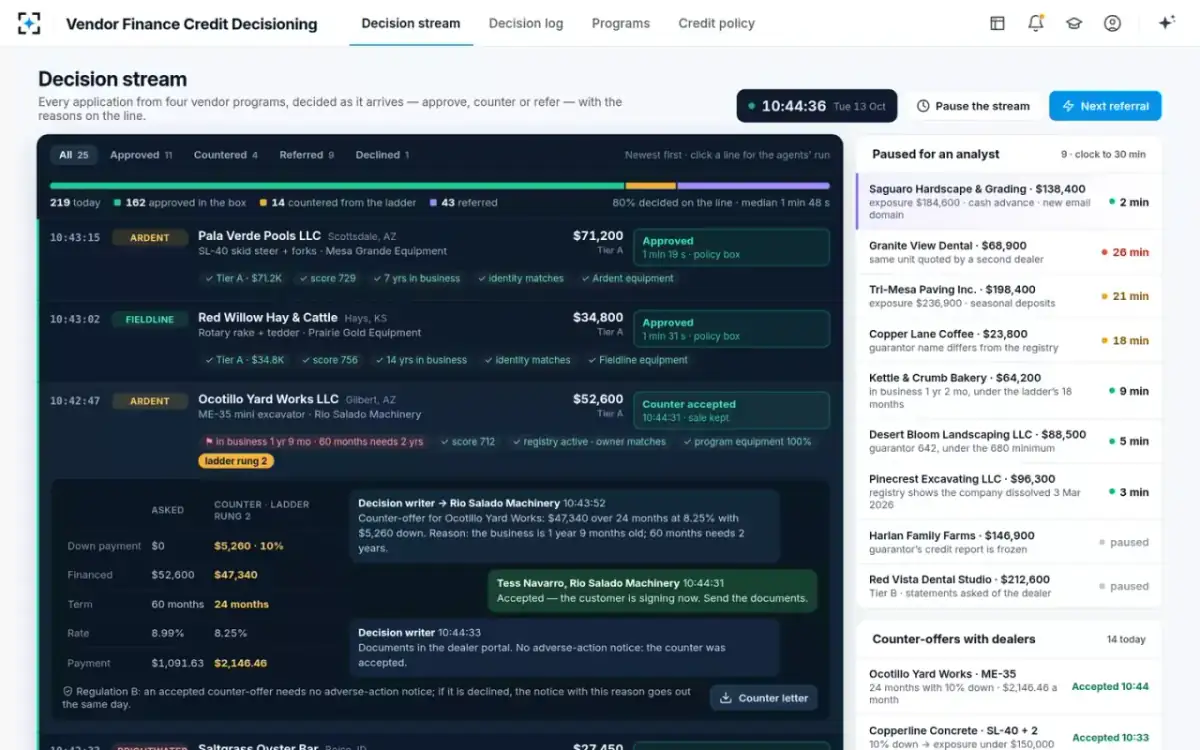Click Red Willow Approved status box
Viewport: 1200px width, 750px height.
click(731, 329)
